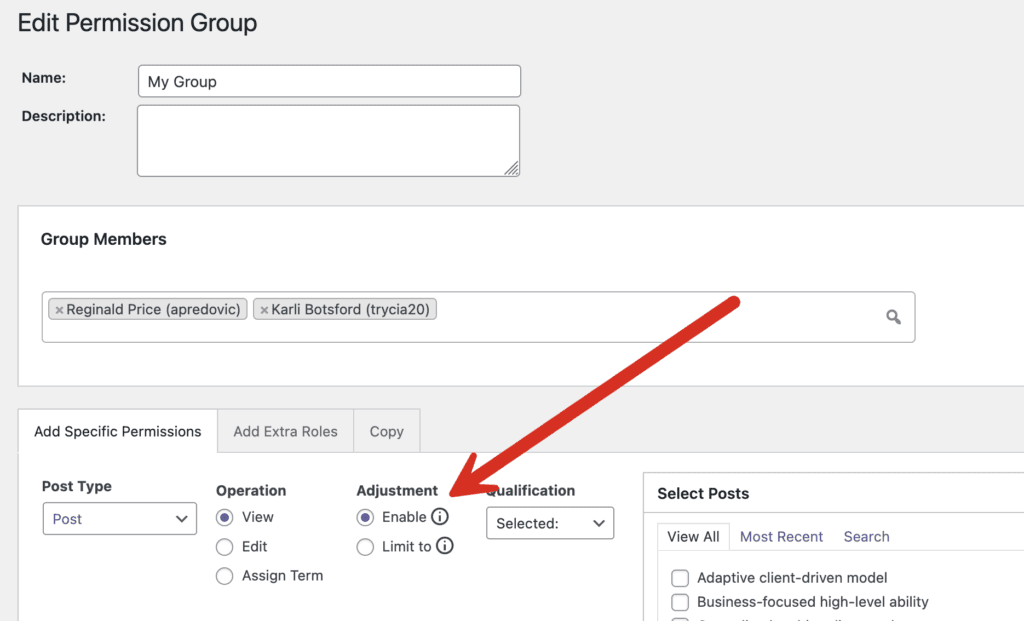The image size is (1024, 621).
Task: Click the Description text area
Action: tap(328, 140)
